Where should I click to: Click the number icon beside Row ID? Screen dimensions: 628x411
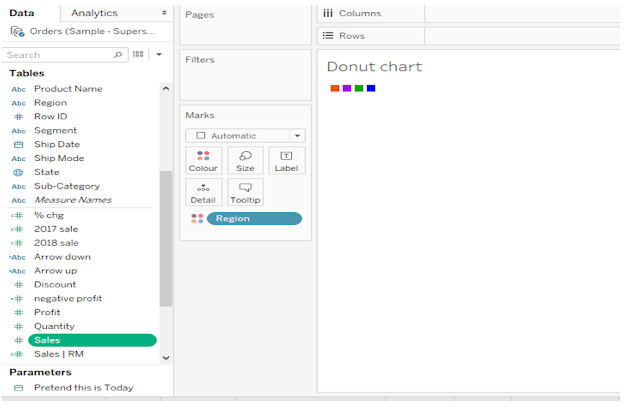(x=18, y=117)
